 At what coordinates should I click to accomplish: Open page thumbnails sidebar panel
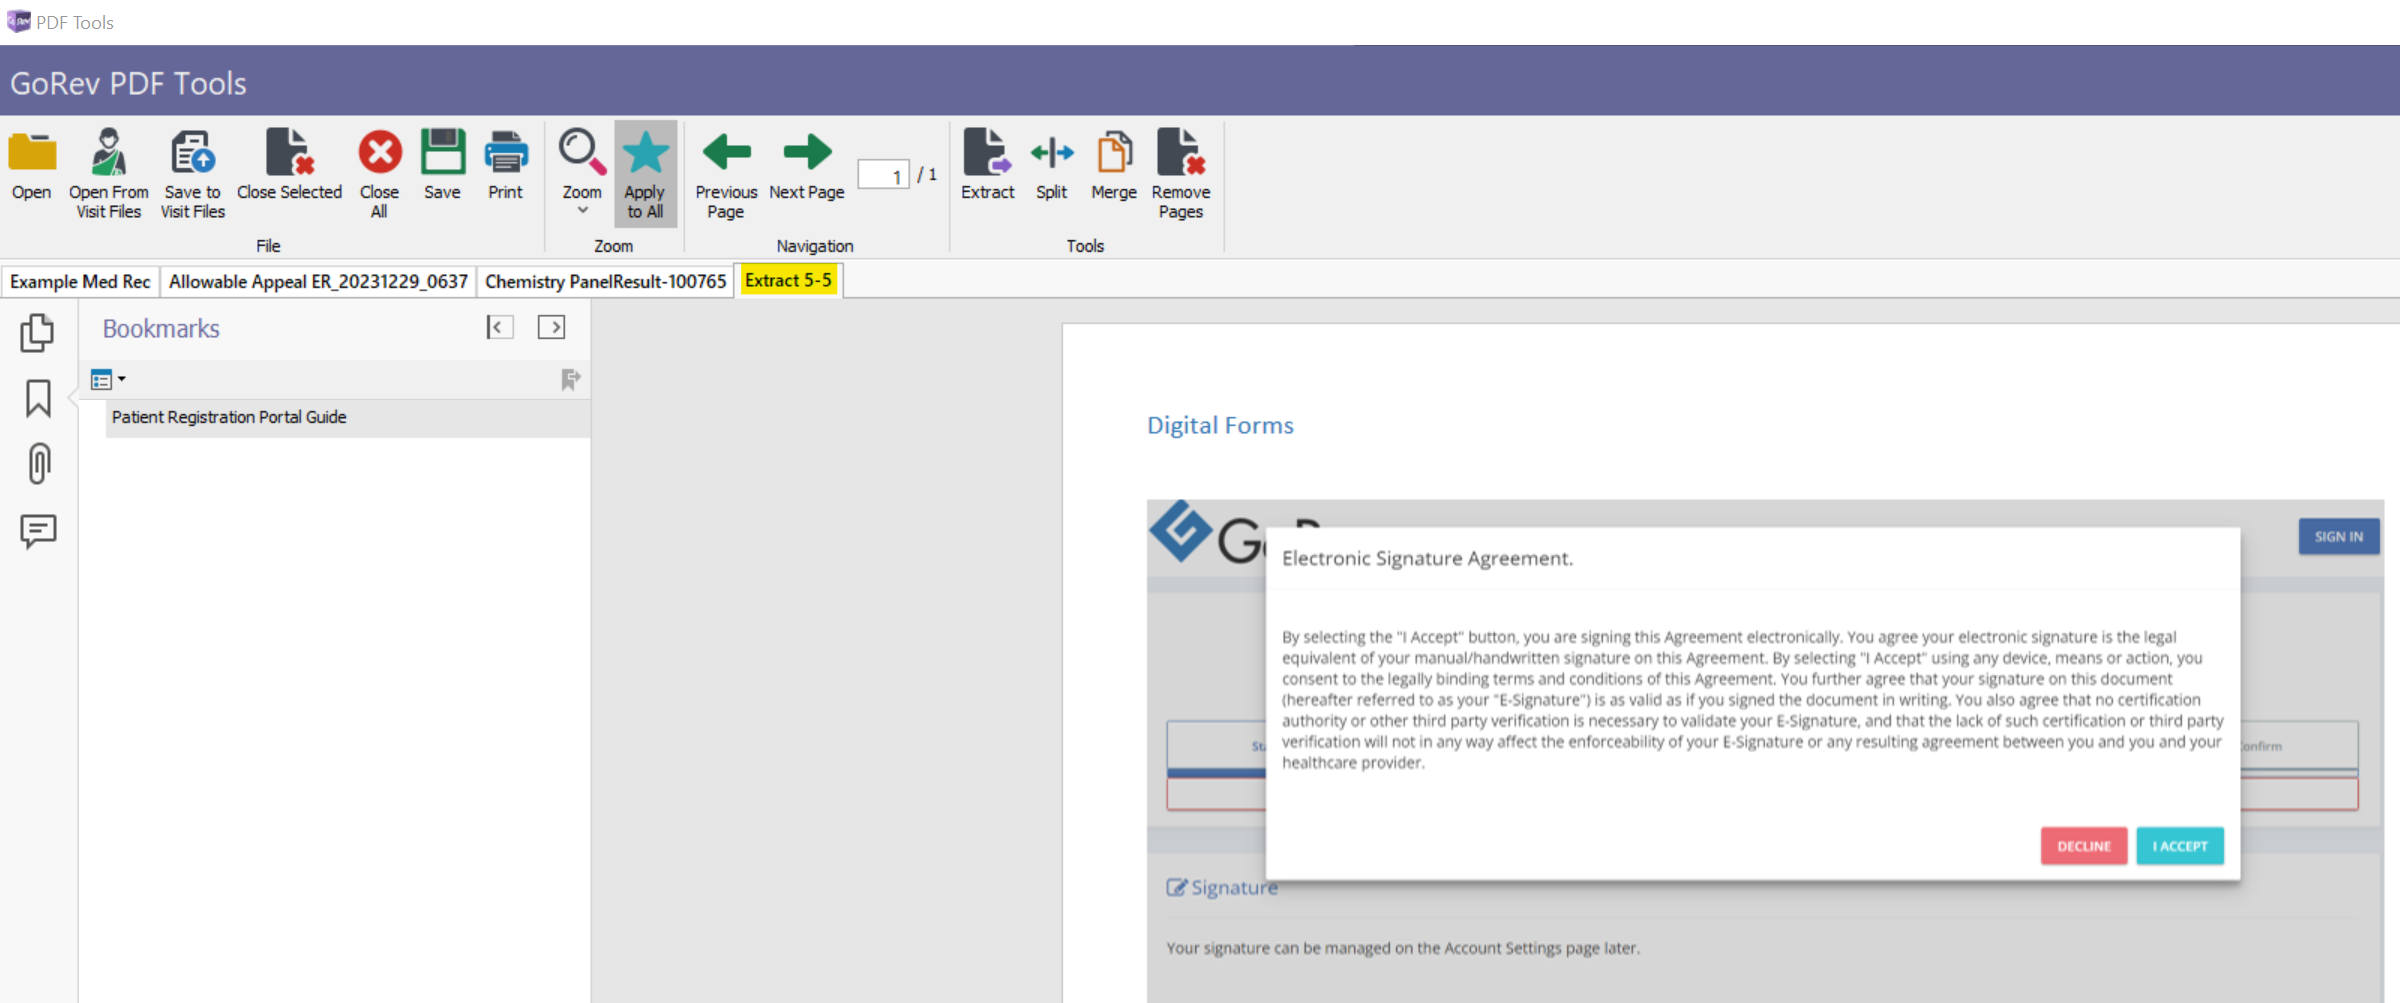[38, 333]
